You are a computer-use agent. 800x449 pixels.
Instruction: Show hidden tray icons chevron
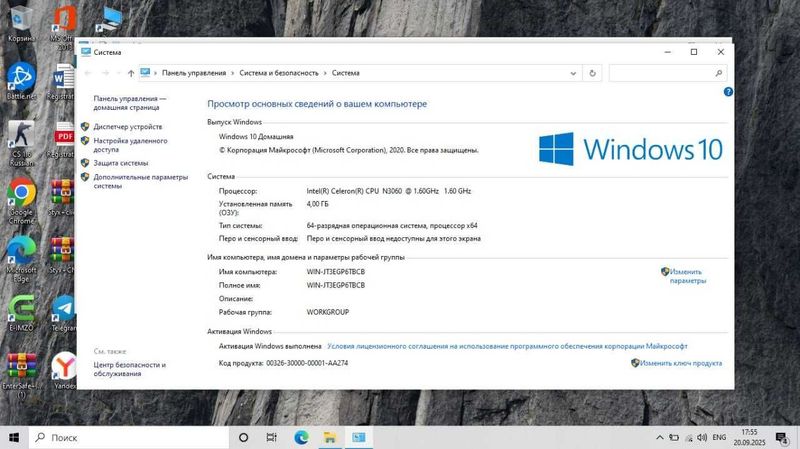tap(660, 438)
